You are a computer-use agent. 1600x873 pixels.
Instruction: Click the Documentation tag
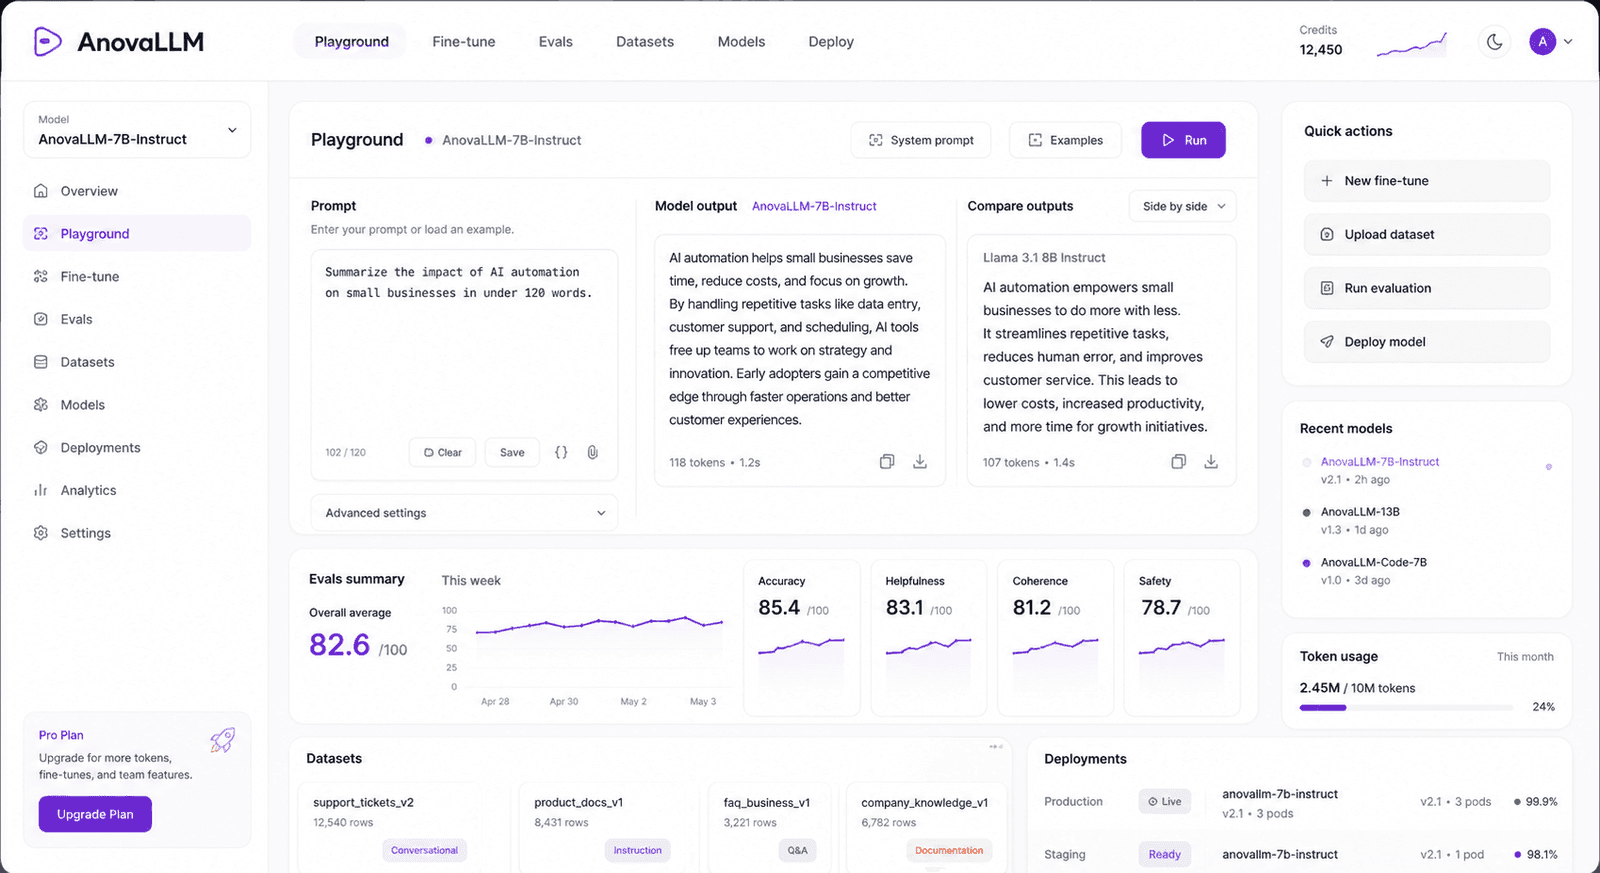pos(949,851)
